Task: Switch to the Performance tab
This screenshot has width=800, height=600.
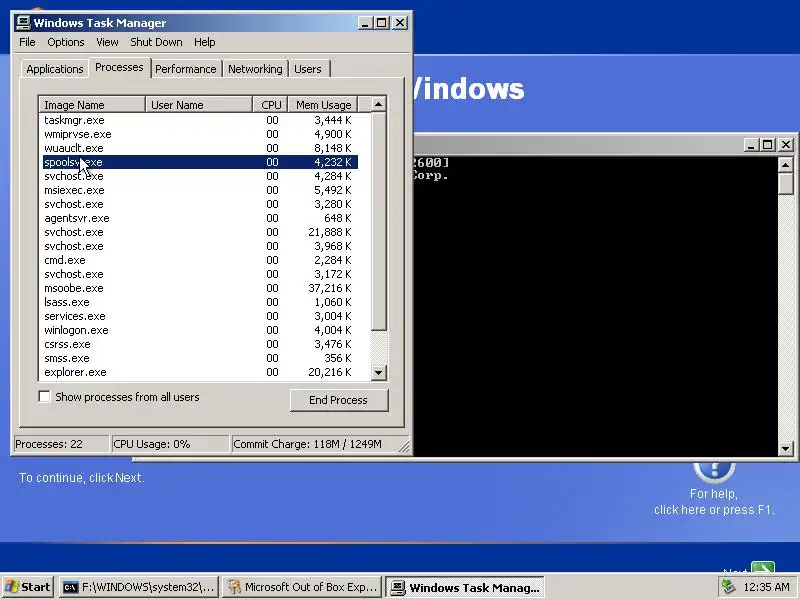Action: click(x=186, y=69)
